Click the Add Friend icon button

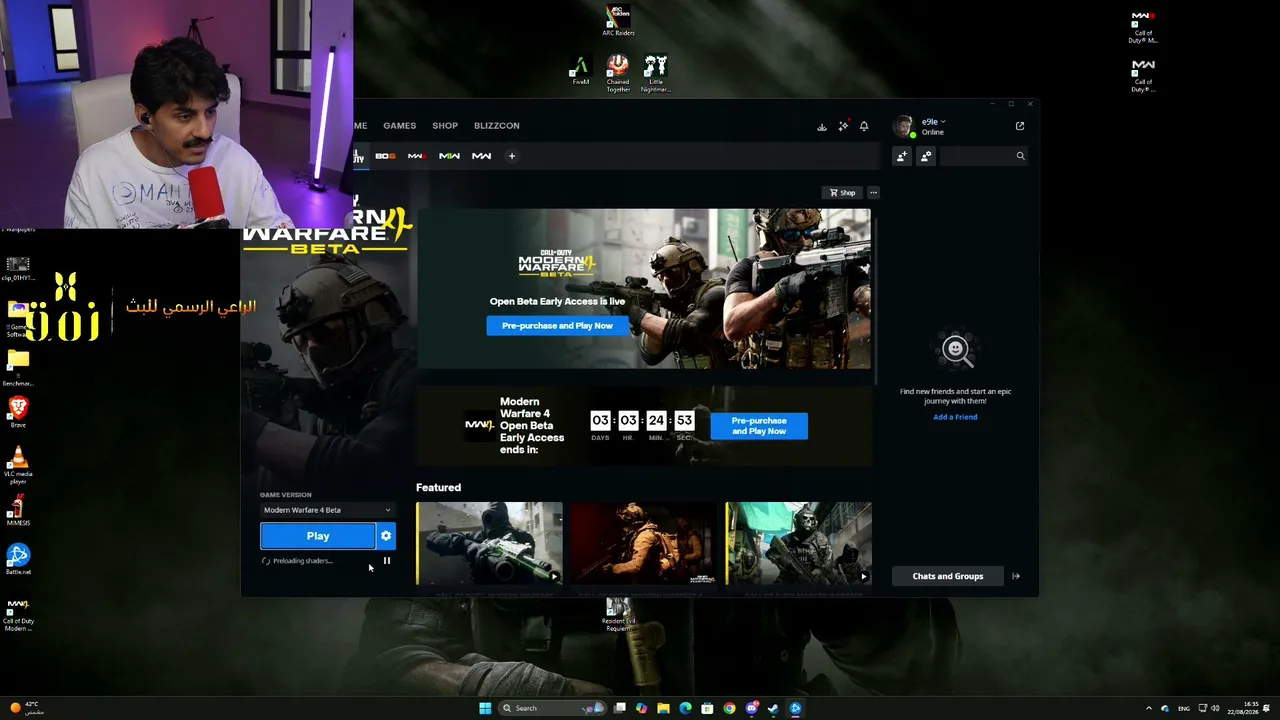pyautogui.click(x=902, y=156)
